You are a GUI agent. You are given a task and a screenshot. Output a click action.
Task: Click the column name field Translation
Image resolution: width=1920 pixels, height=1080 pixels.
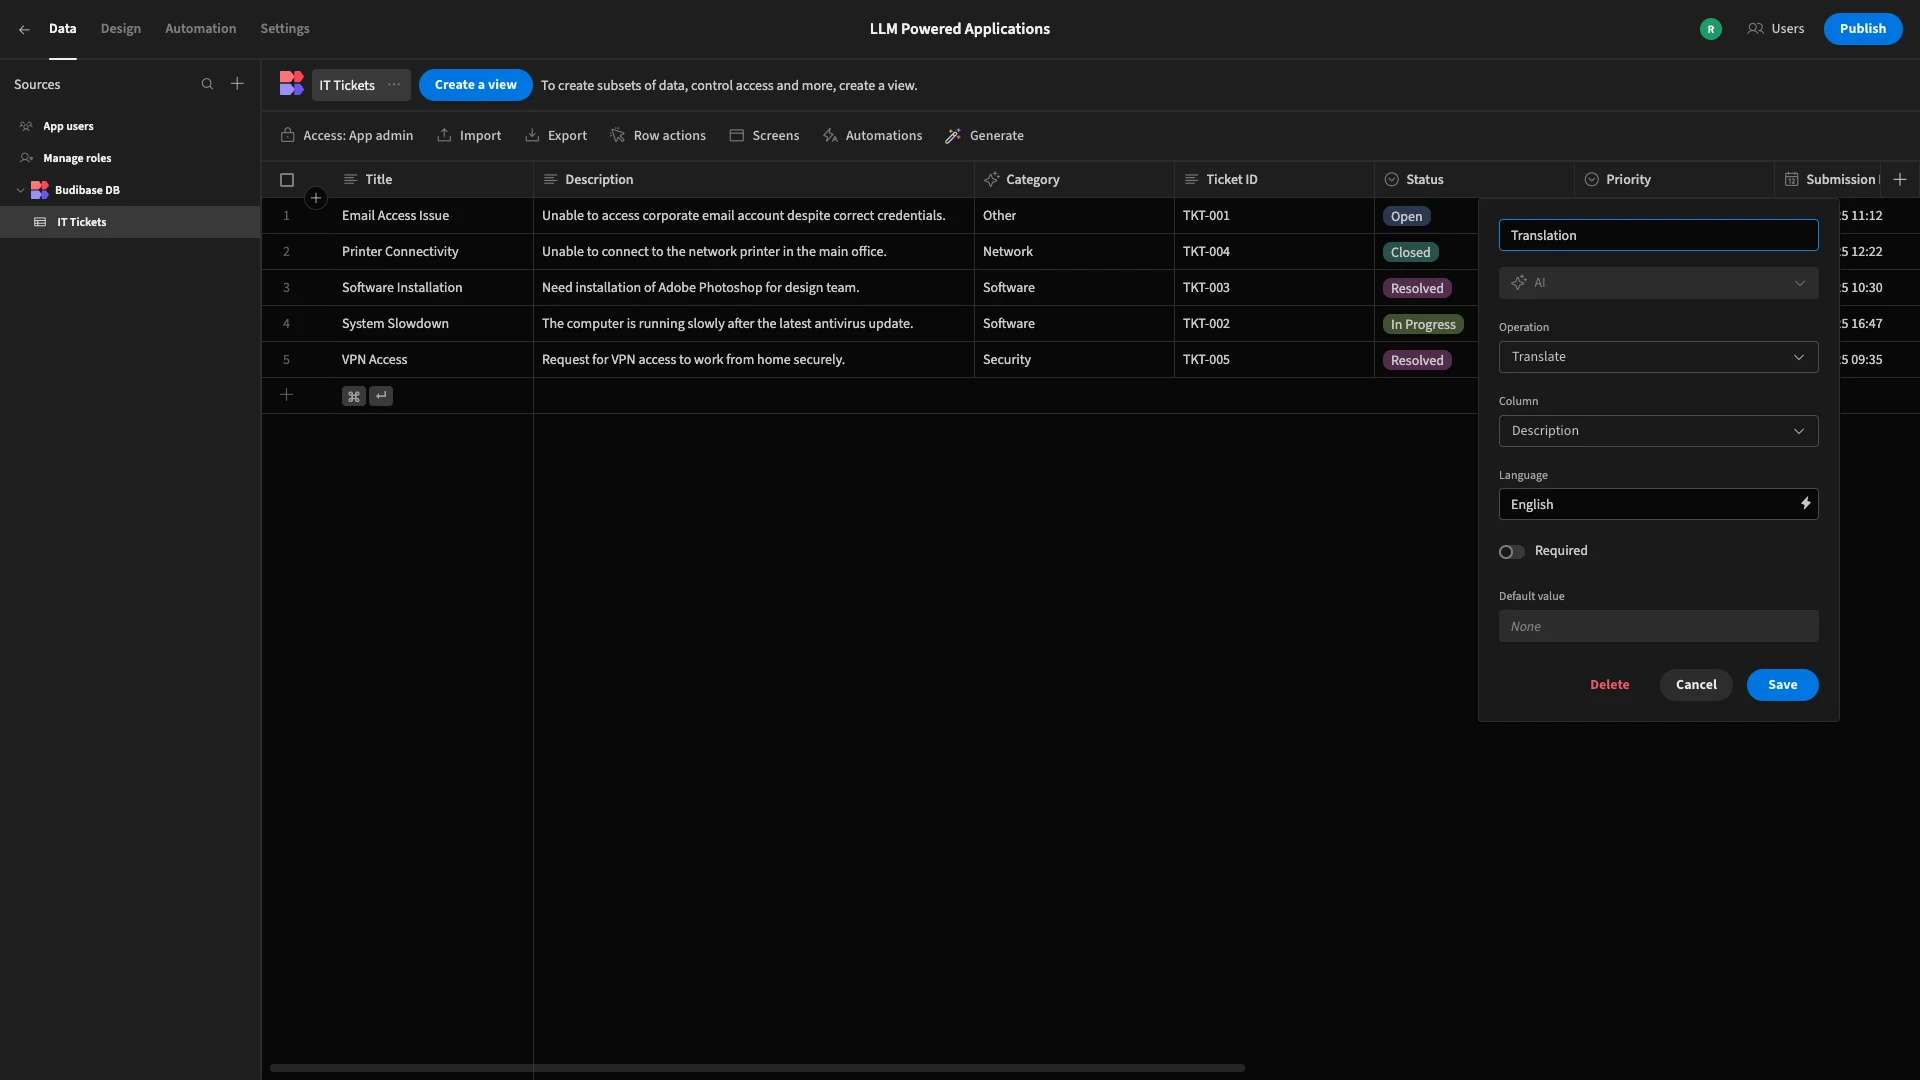tap(1658, 235)
